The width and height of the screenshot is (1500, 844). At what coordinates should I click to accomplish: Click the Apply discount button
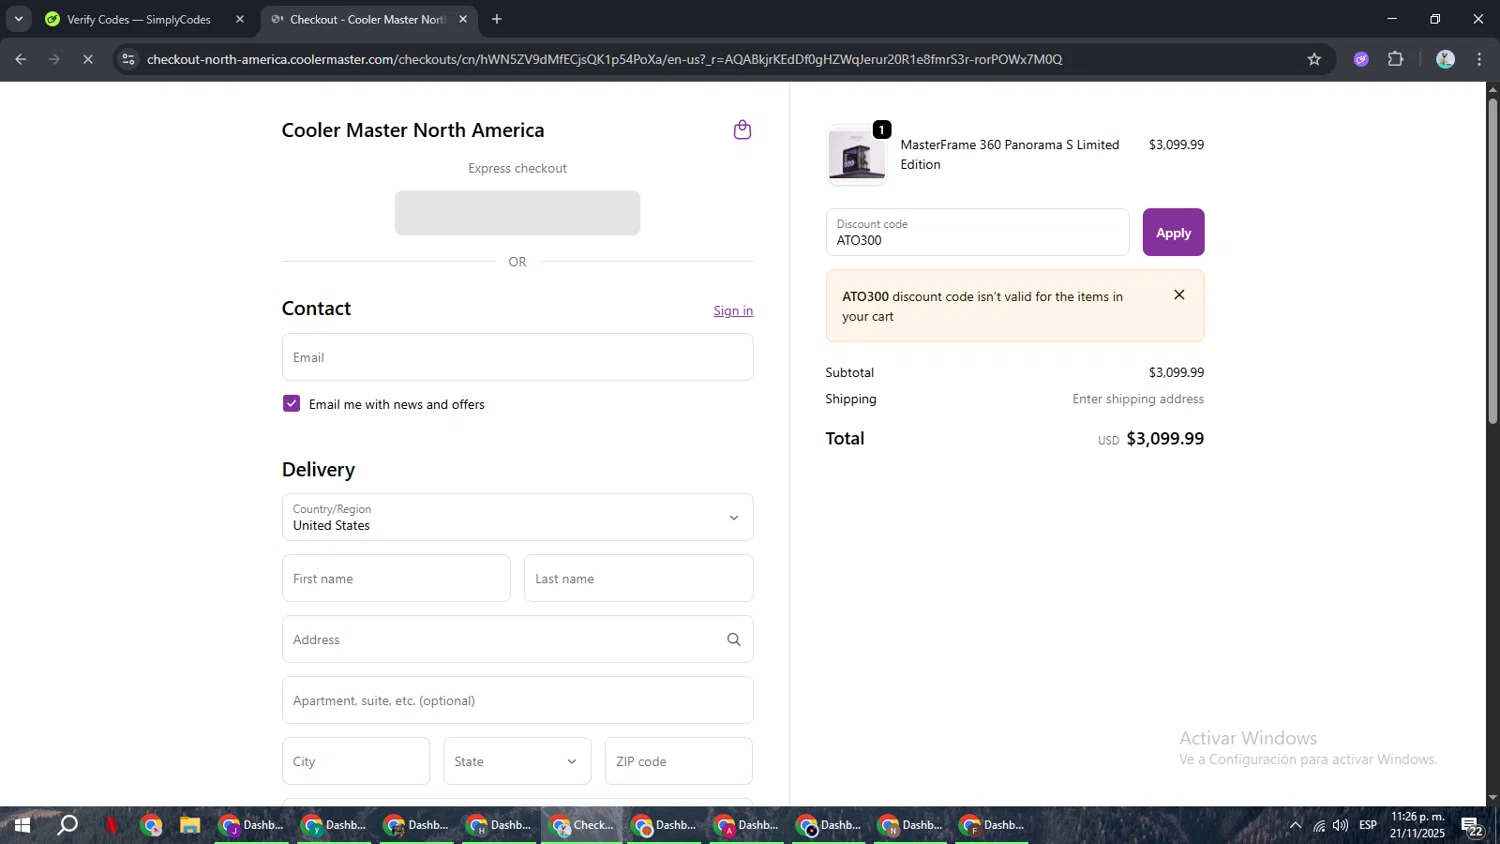[x=1173, y=232]
